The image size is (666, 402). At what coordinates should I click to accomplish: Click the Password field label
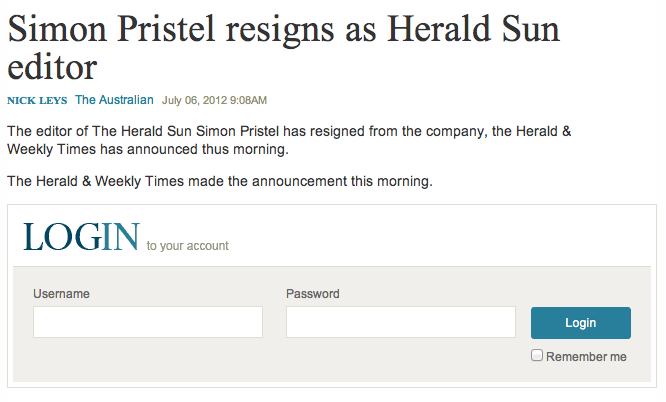pyautogui.click(x=312, y=294)
